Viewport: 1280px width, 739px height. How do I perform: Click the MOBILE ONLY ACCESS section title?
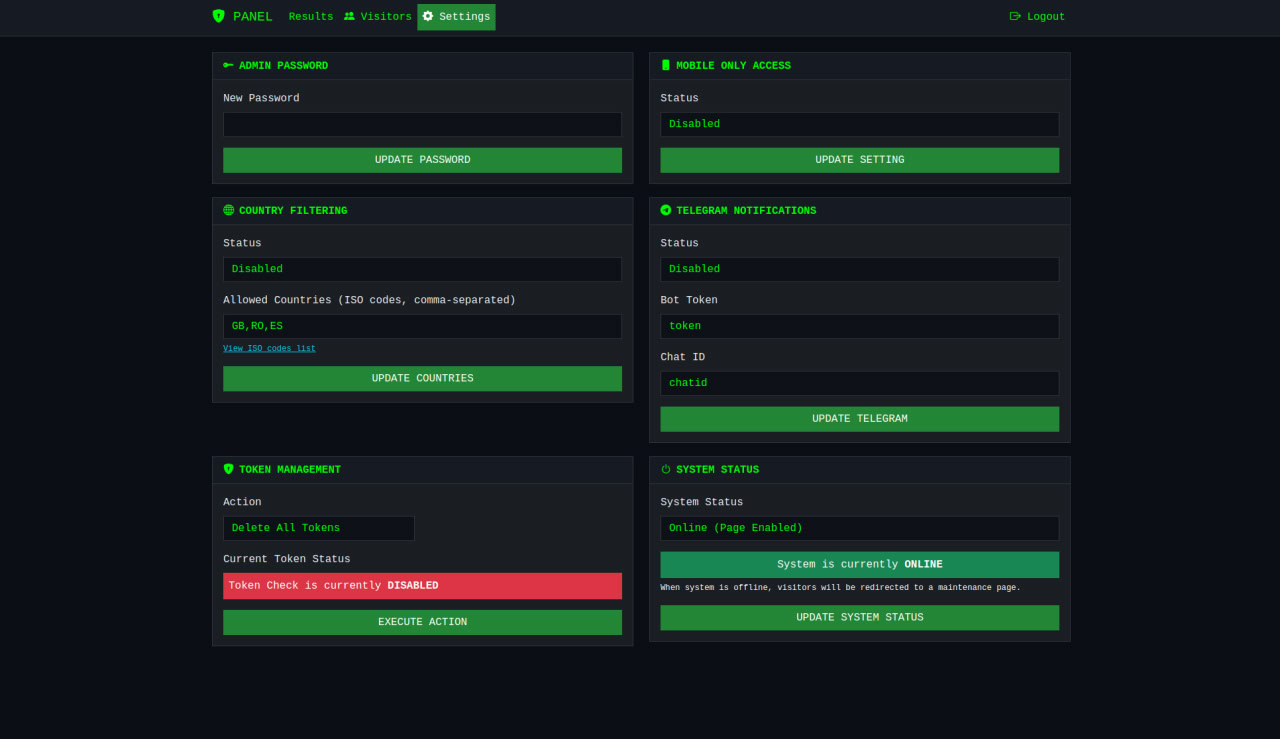pyautogui.click(x=733, y=66)
